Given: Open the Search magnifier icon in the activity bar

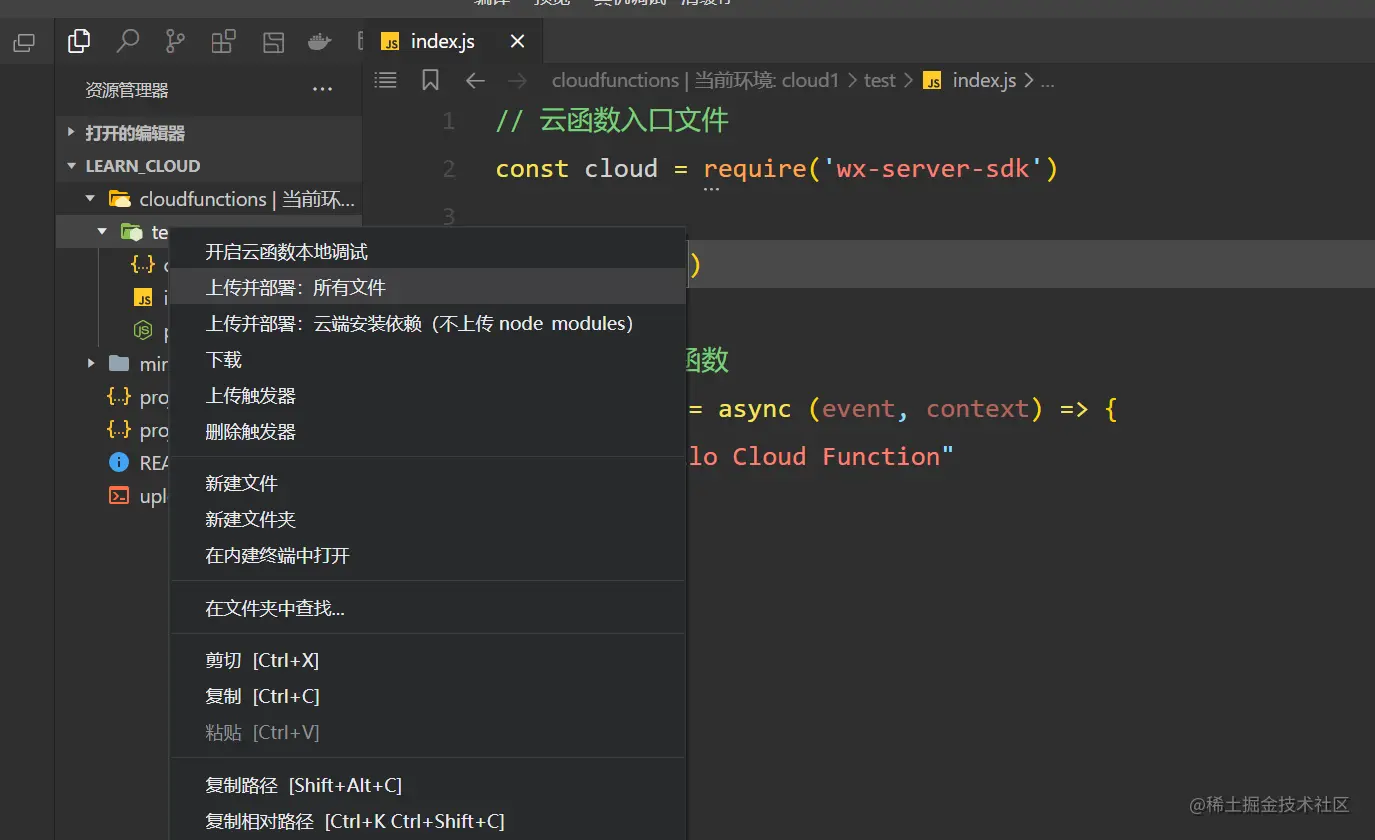Looking at the screenshot, I should coord(127,41).
